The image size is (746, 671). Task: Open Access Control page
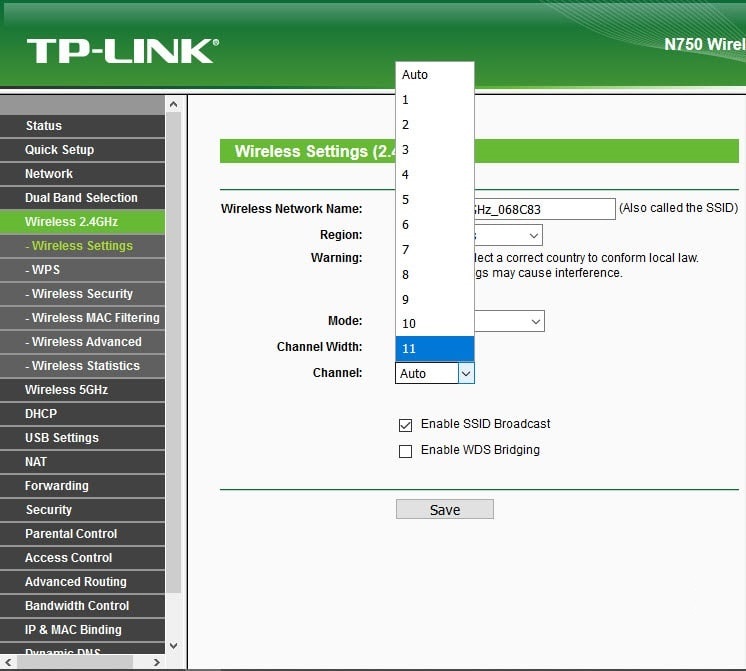click(x=82, y=558)
